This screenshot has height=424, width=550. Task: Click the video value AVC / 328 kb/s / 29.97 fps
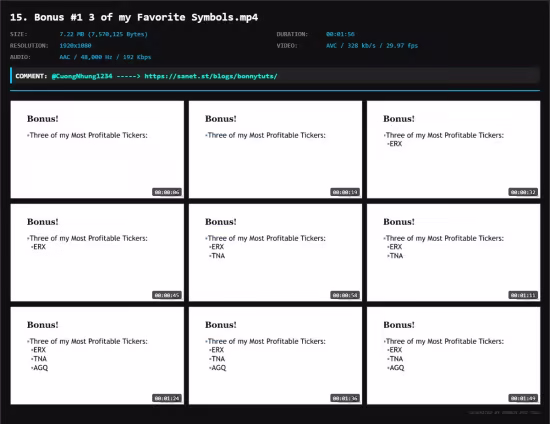(372, 46)
